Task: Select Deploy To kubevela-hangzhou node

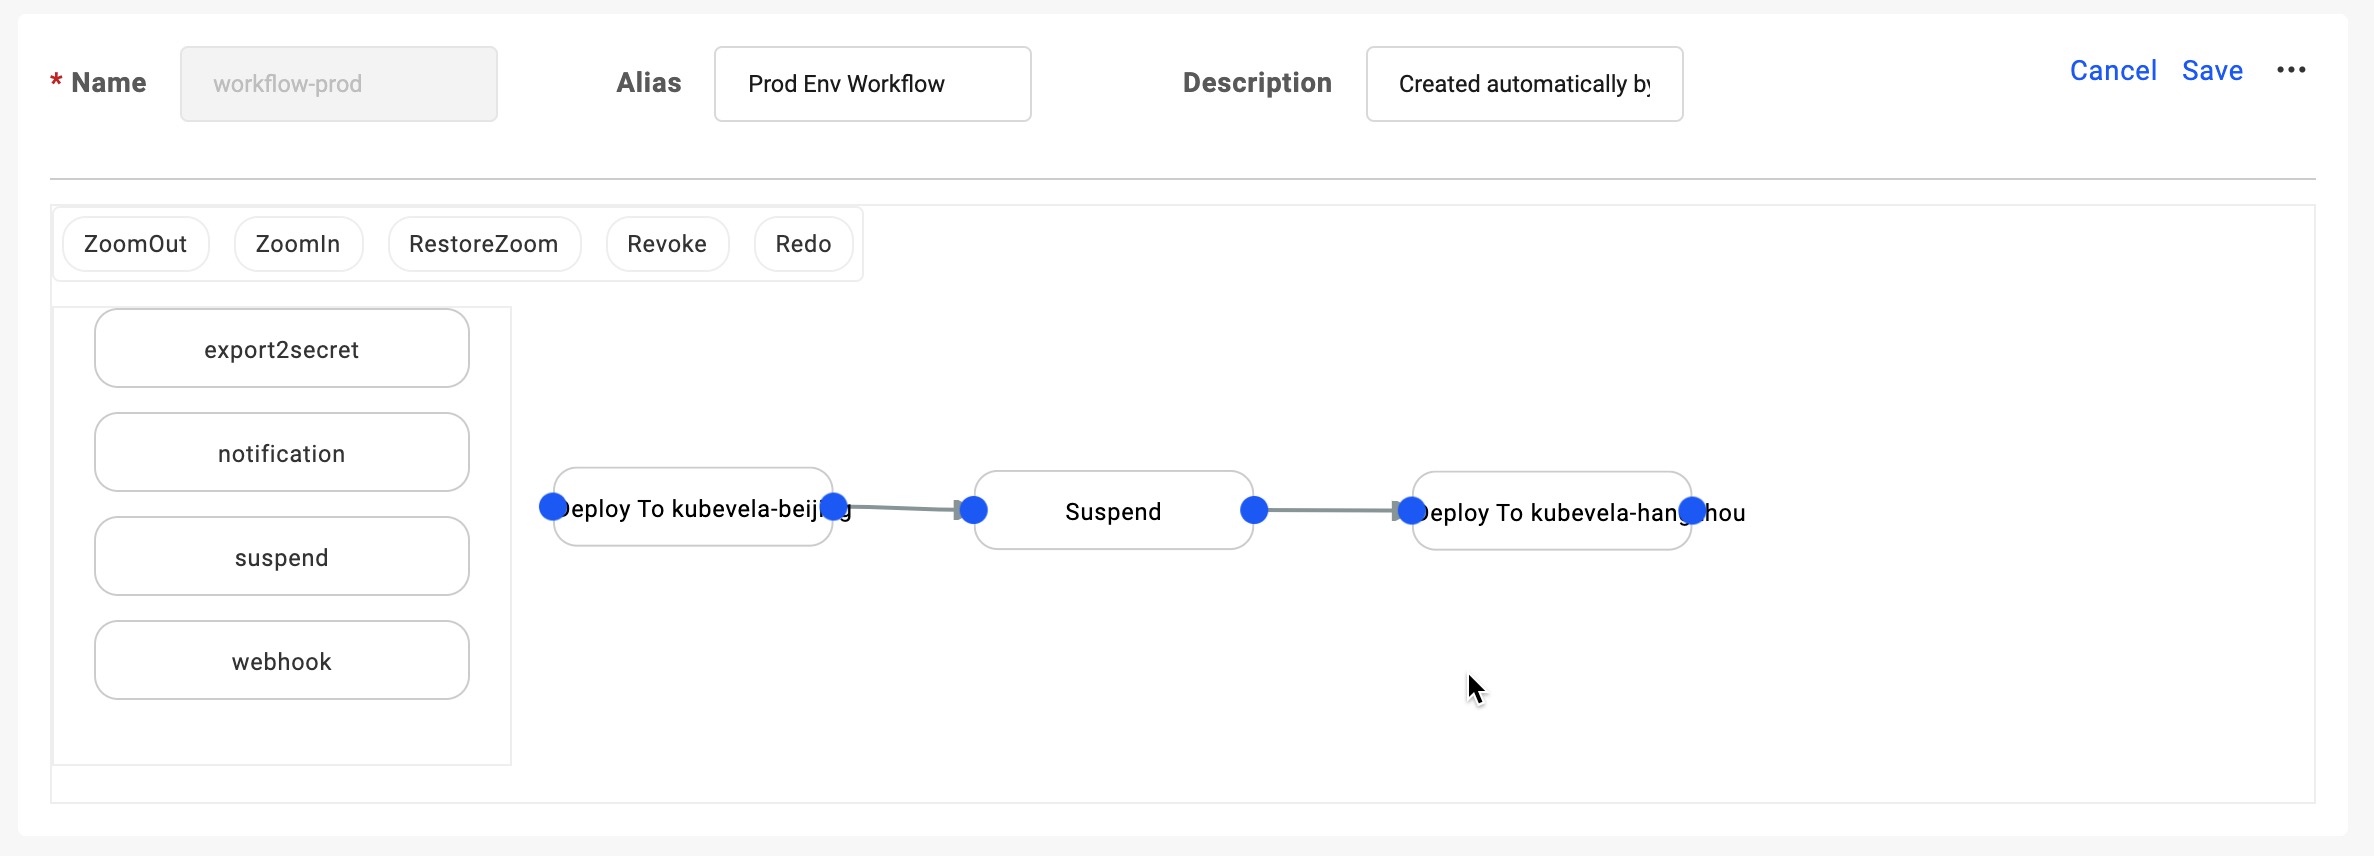Action: point(1551,512)
